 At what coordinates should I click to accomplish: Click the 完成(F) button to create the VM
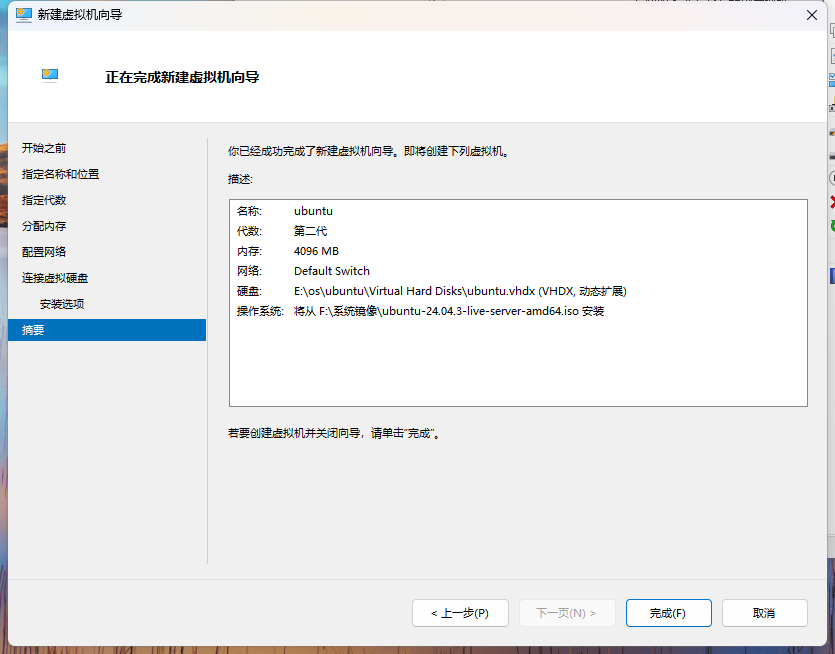coord(668,613)
